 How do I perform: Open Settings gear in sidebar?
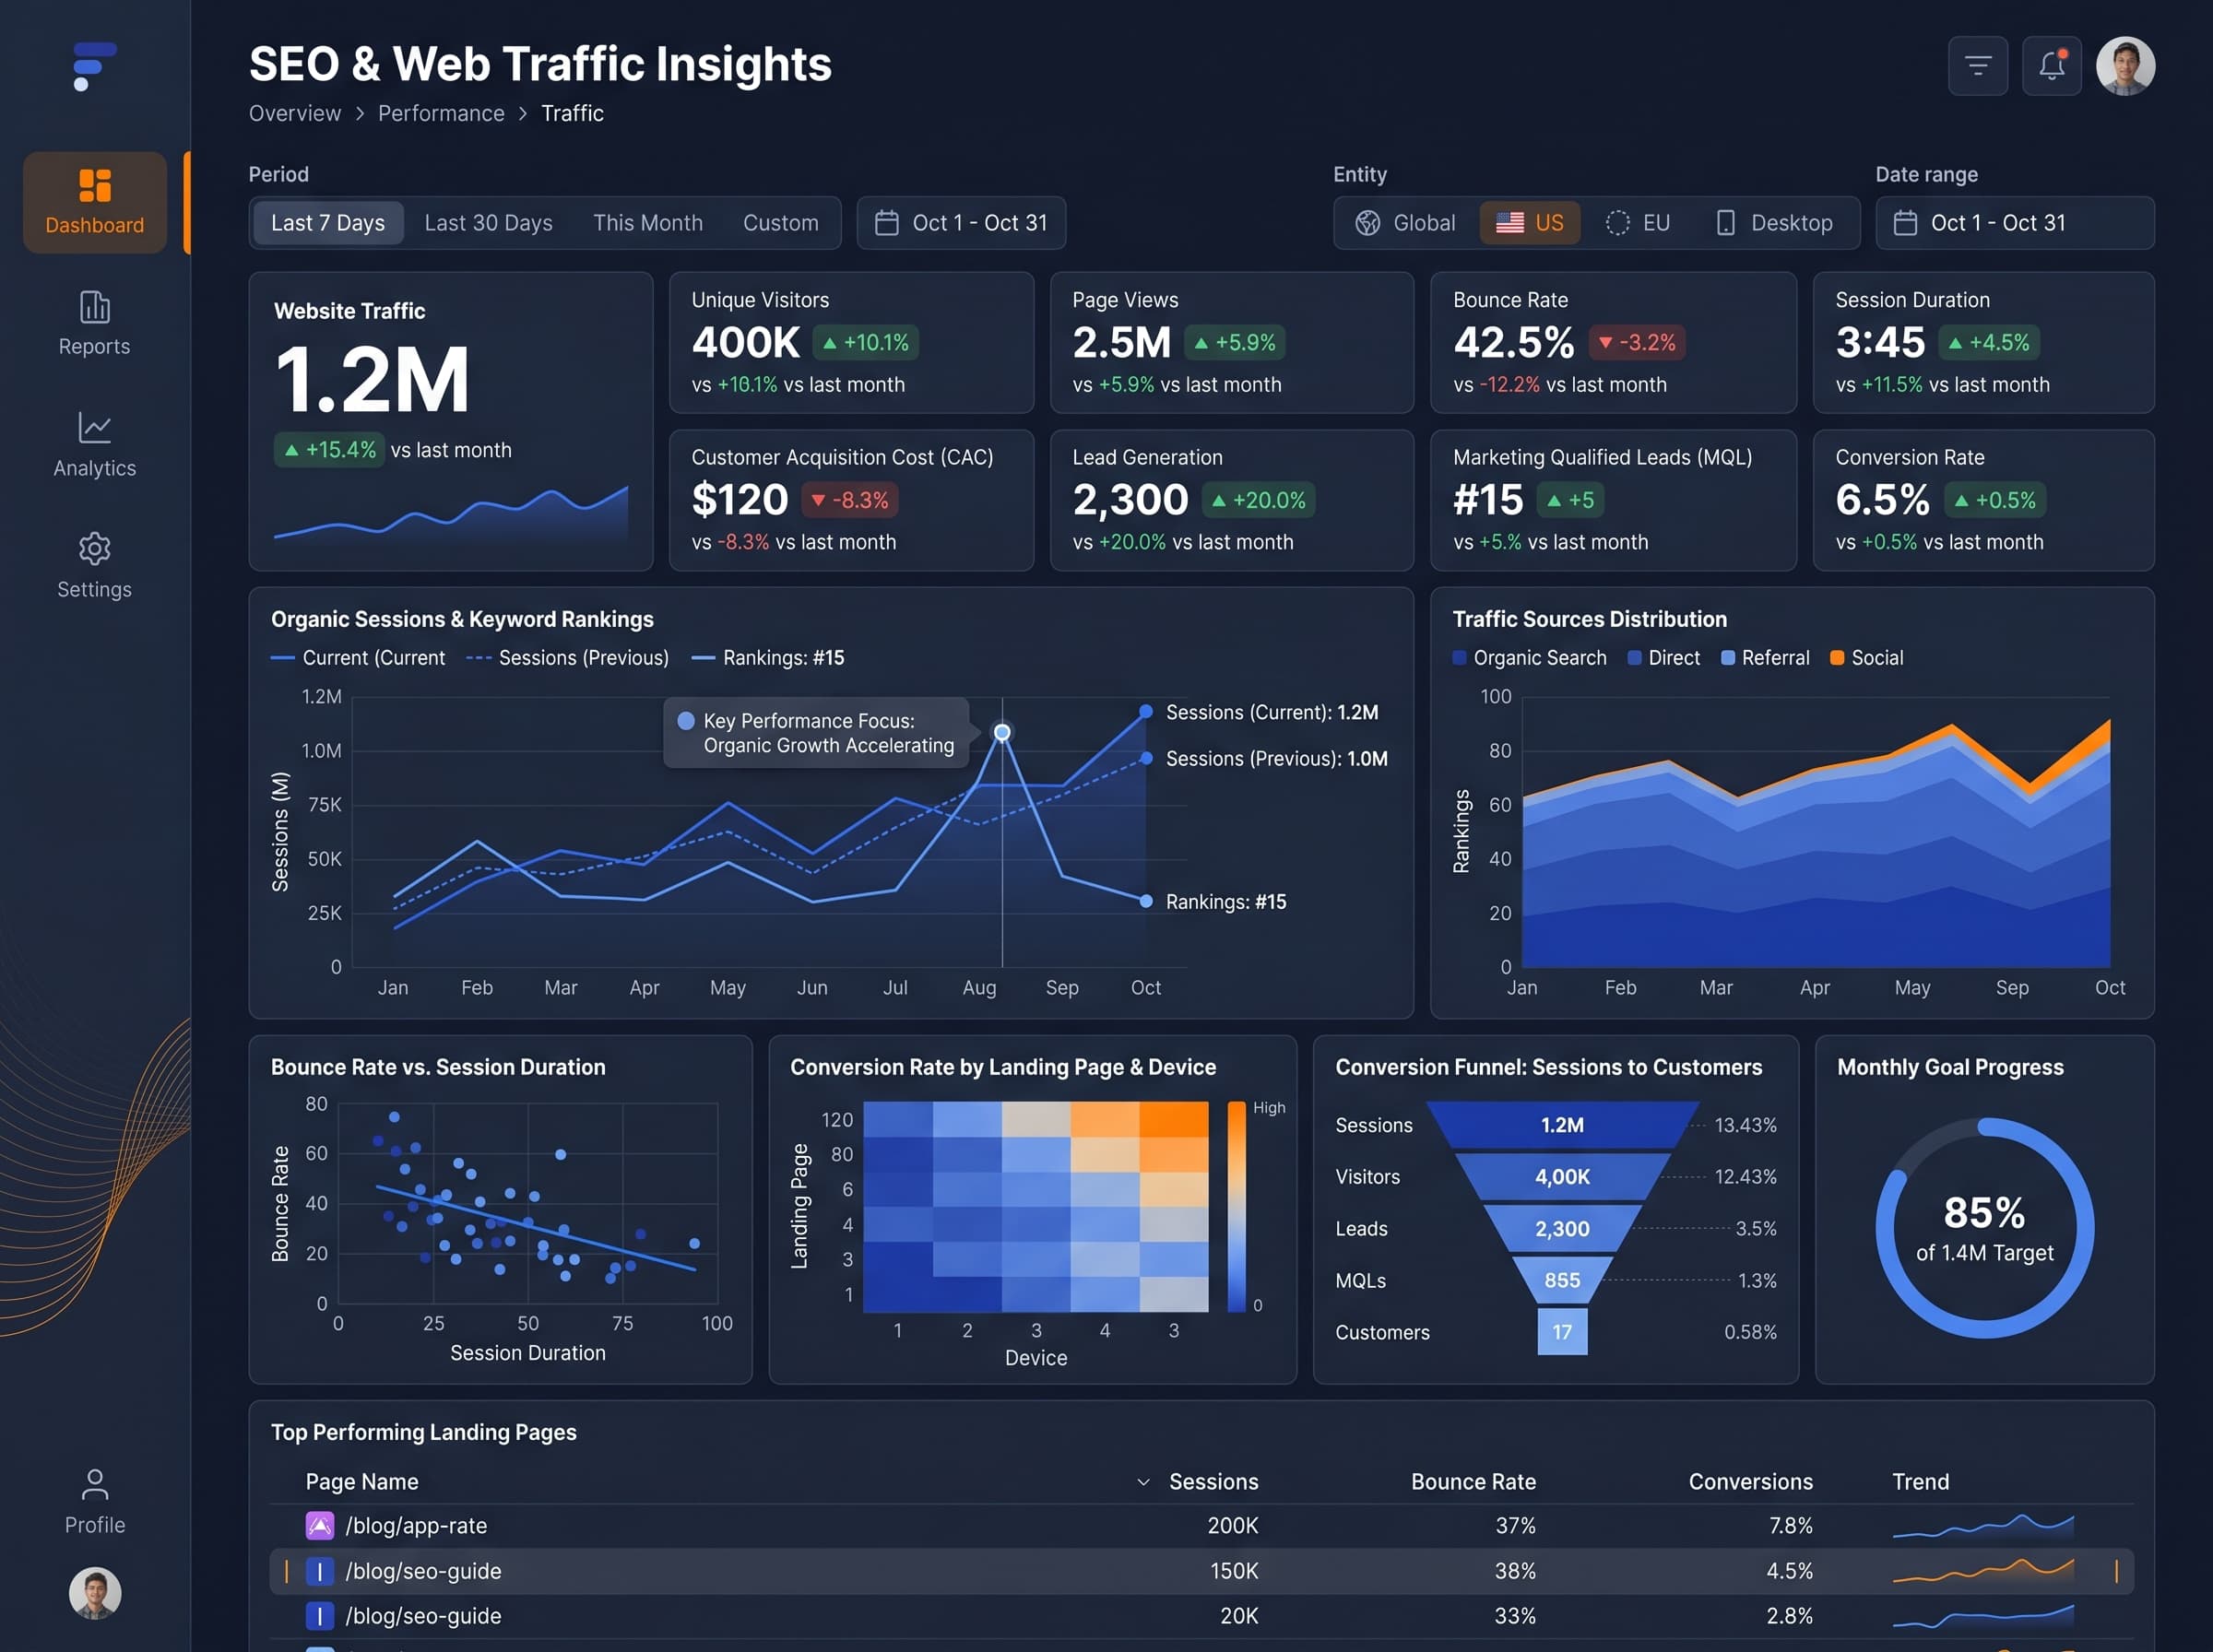coord(94,549)
